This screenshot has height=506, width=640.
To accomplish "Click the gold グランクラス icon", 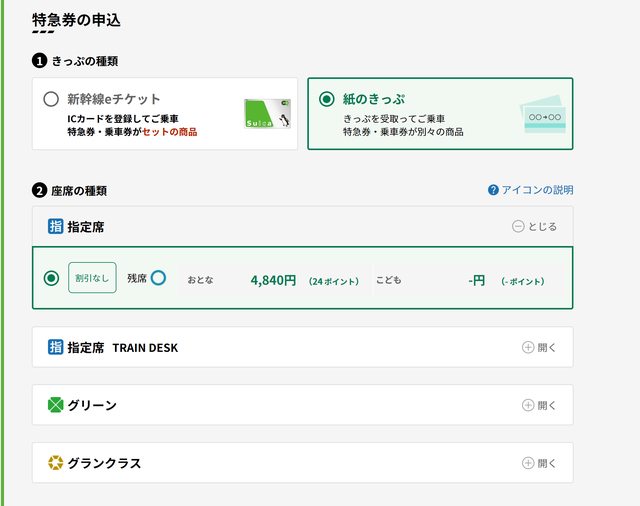I will click(x=55, y=463).
